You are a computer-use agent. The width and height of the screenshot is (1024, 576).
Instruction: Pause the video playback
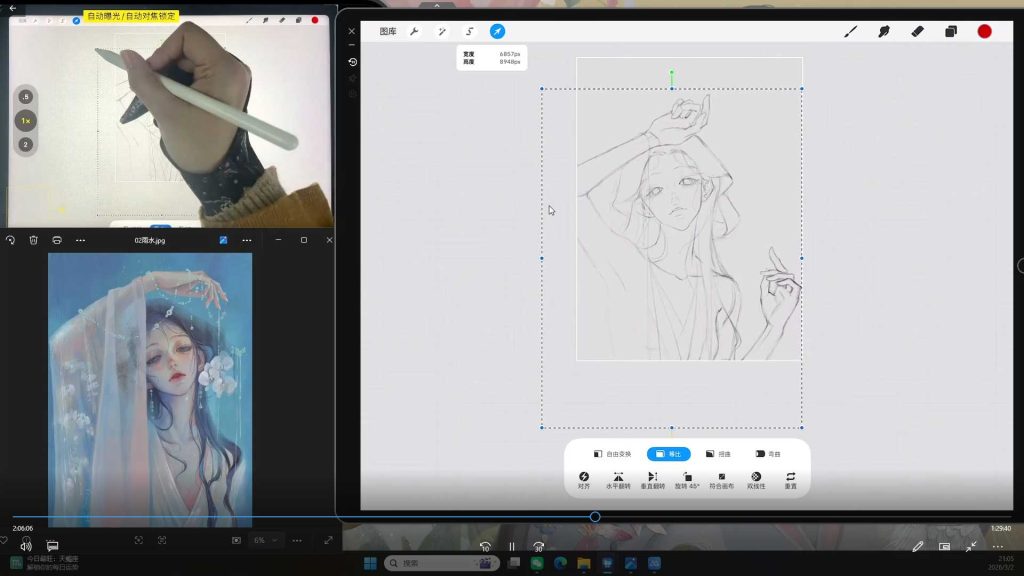pos(512,547)
